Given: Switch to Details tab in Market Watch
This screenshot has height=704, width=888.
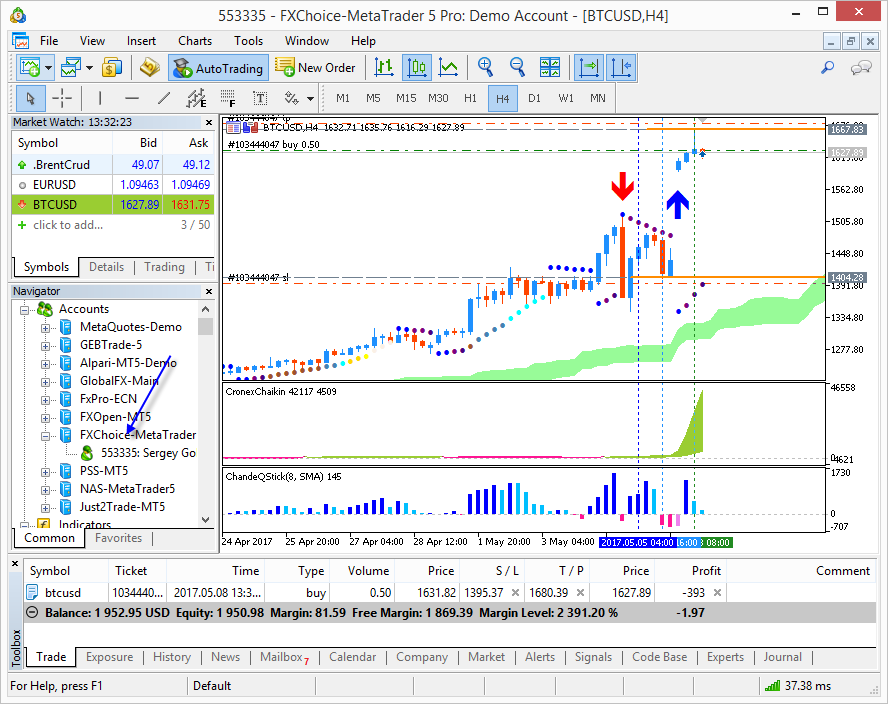Looking at the screenshot, I should [x=106, y=267].
